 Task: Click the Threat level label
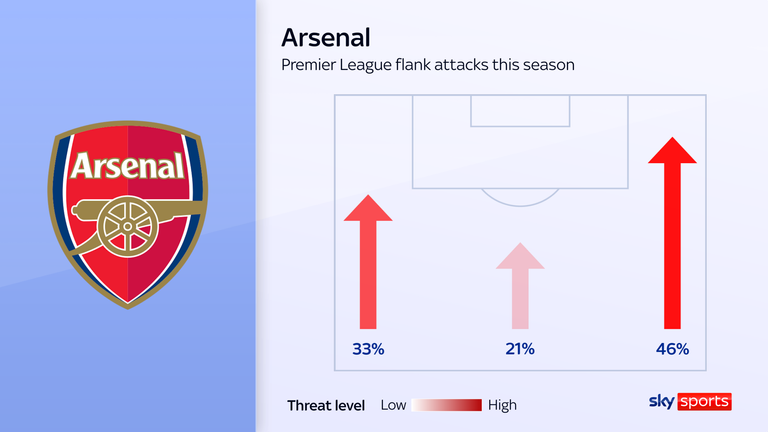point(324,405)
